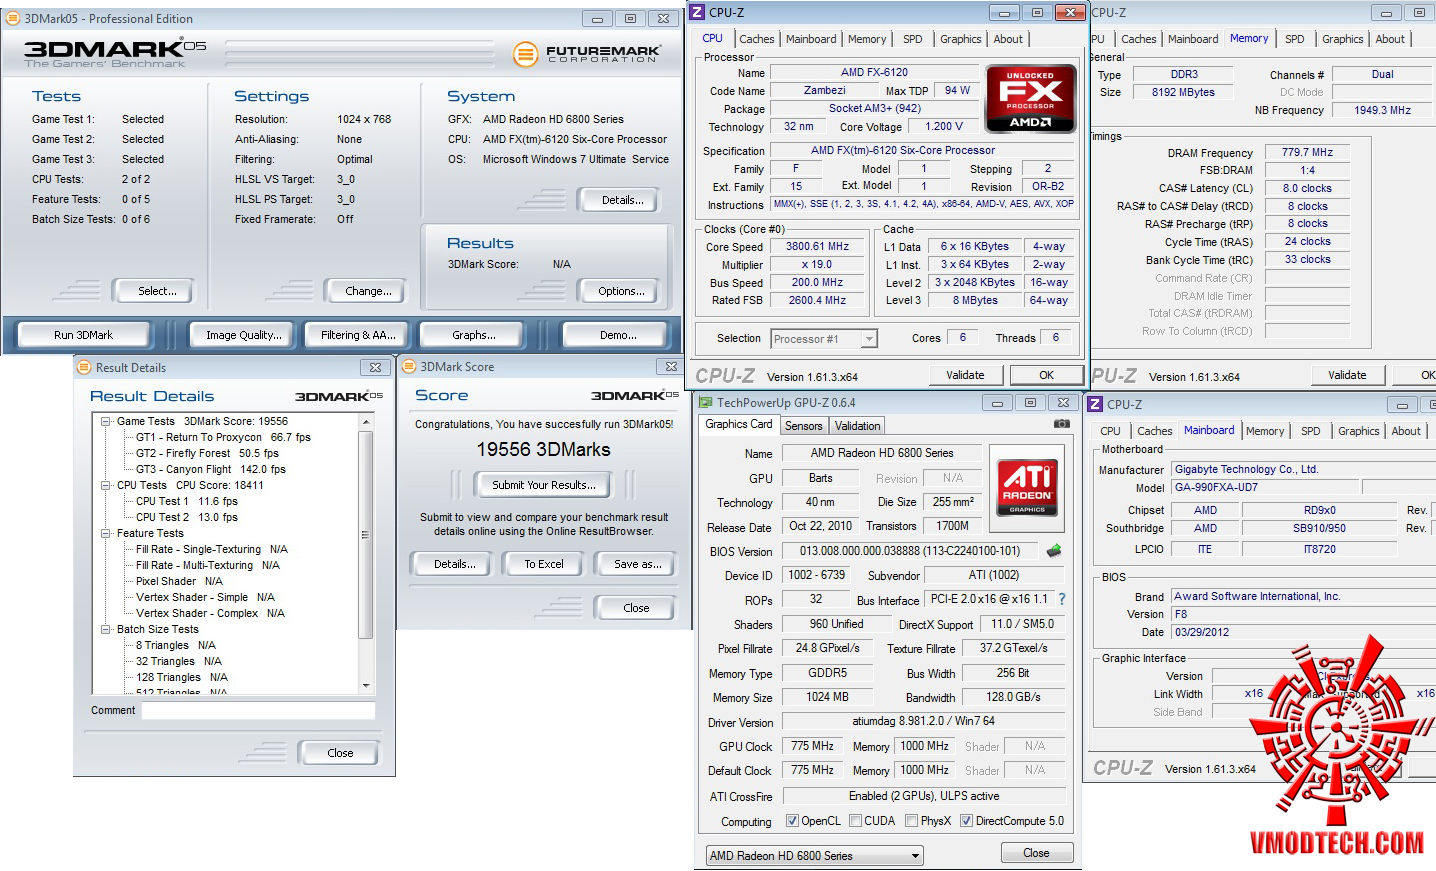1436x871 pixels.
Task: Open About tab in the CPU-Z Memory window
Action: [x=1390, y=39]
